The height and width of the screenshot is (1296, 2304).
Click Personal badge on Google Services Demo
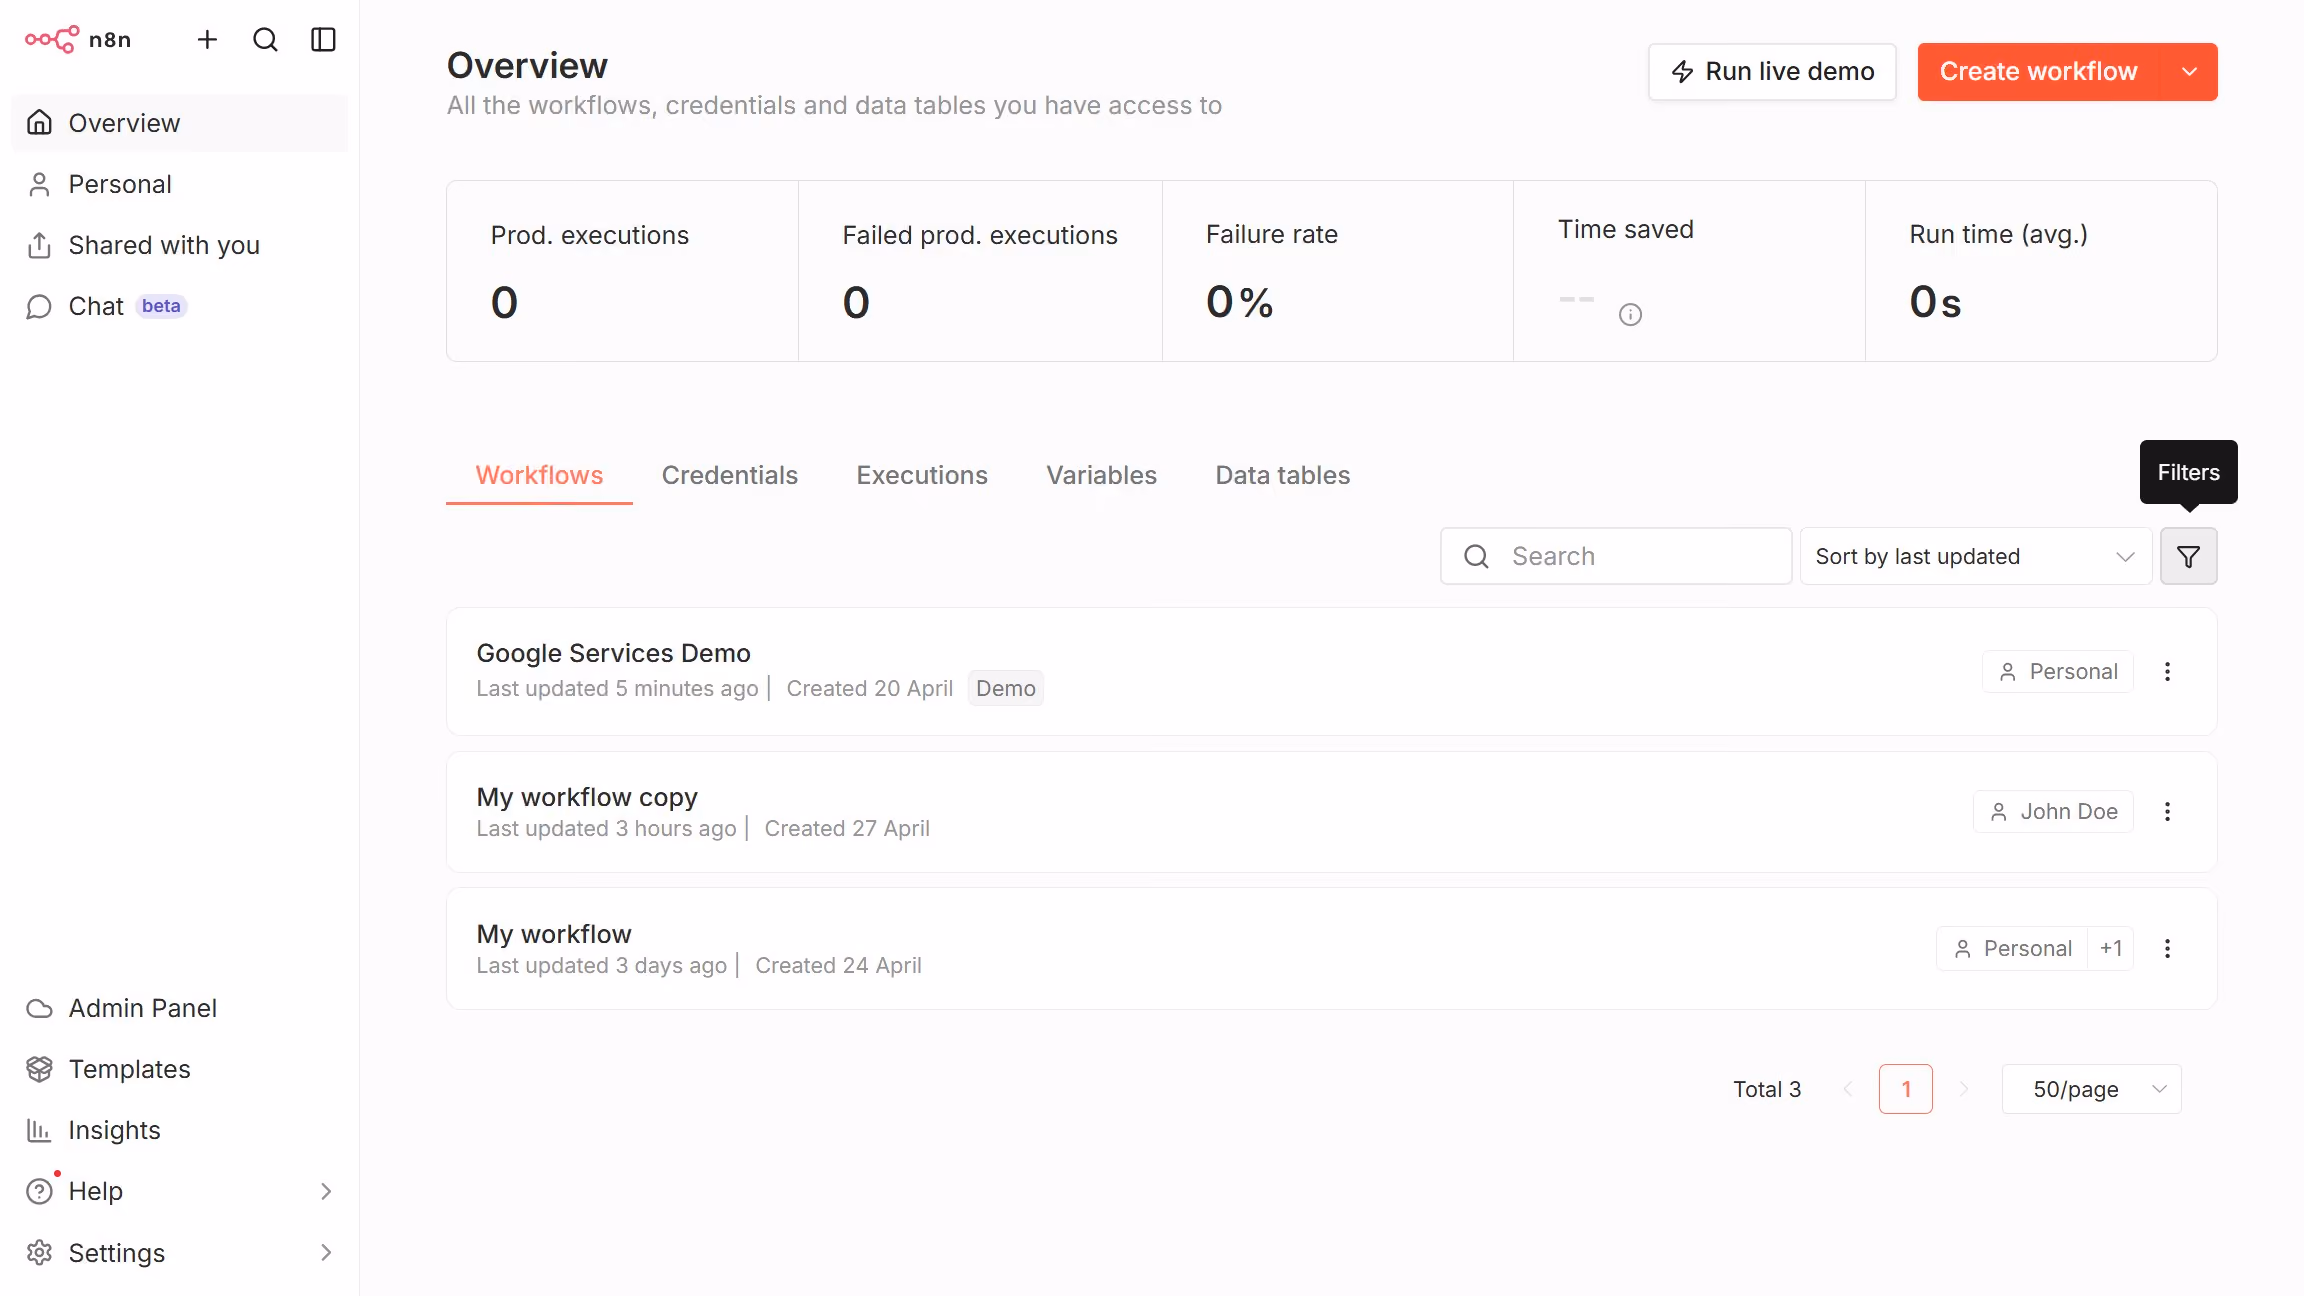[x=2058, y=672]
